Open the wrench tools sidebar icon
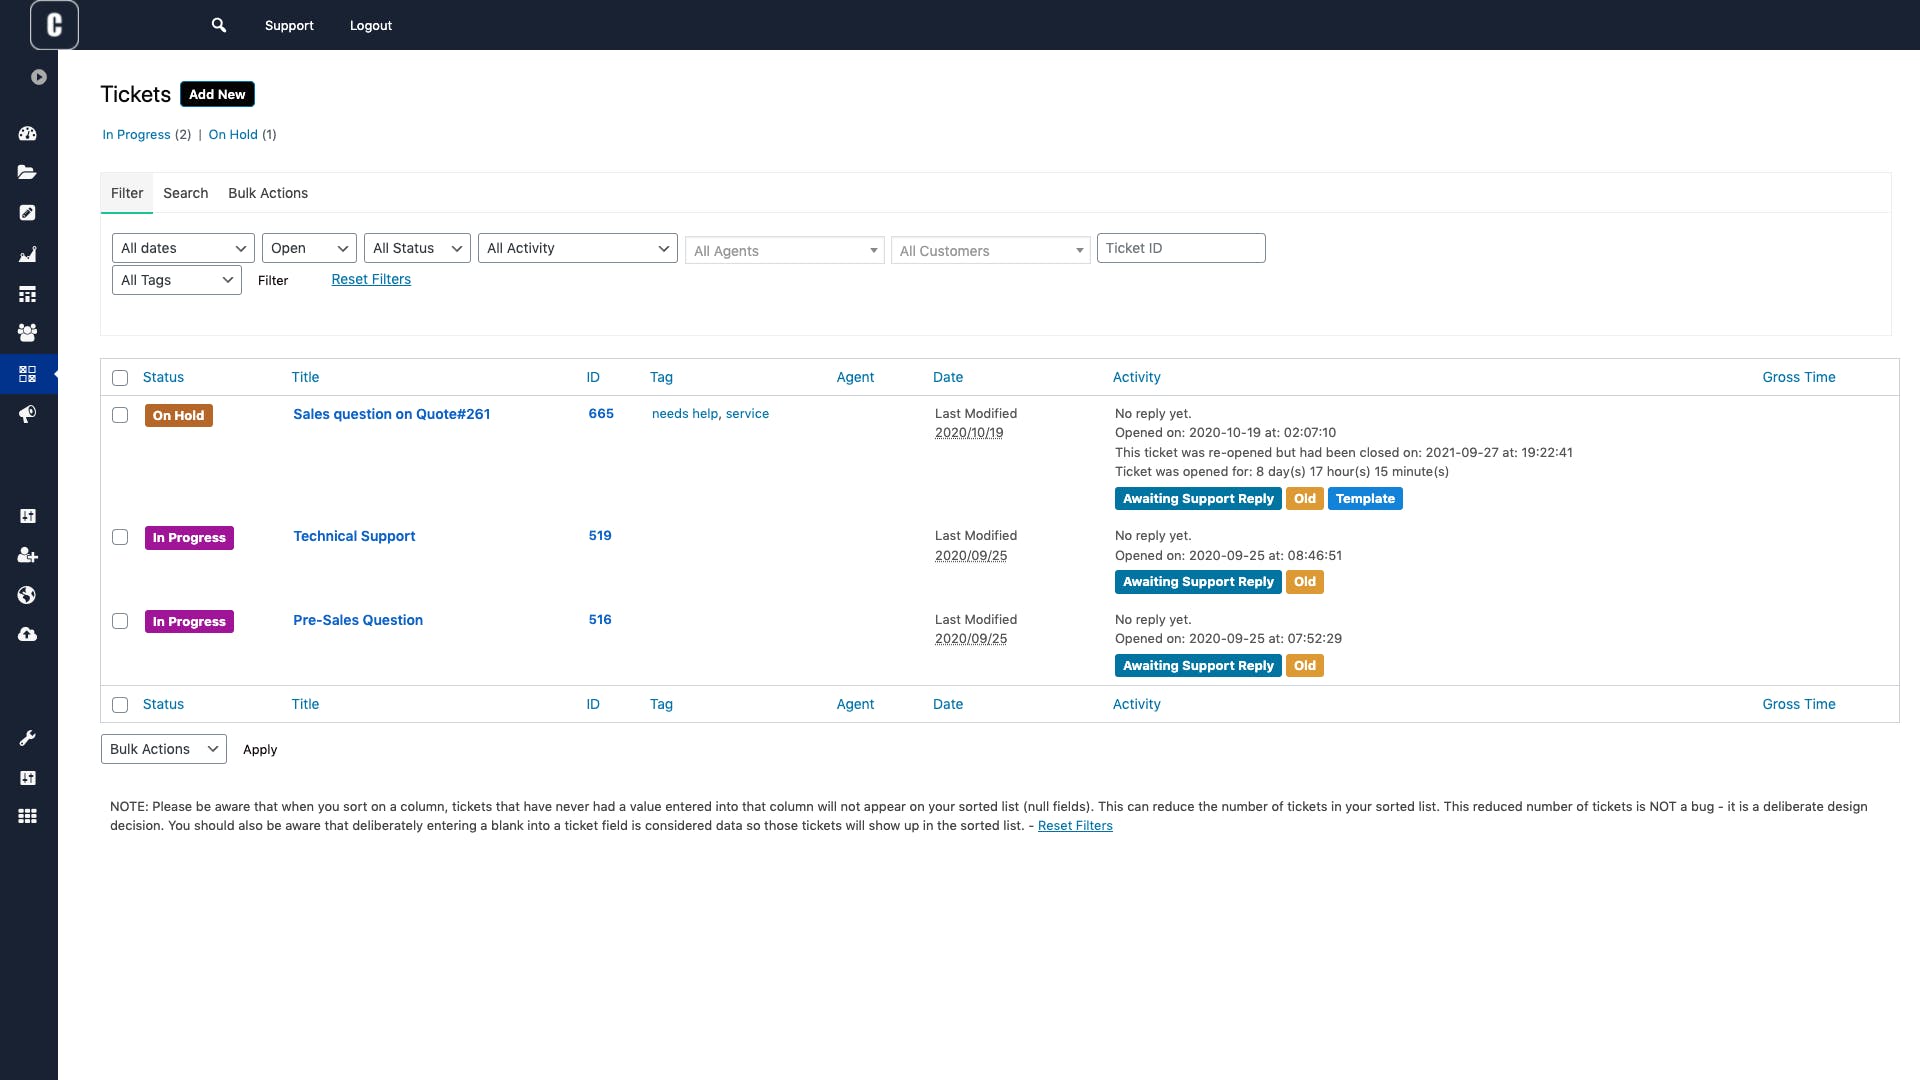 click(28, 738)
